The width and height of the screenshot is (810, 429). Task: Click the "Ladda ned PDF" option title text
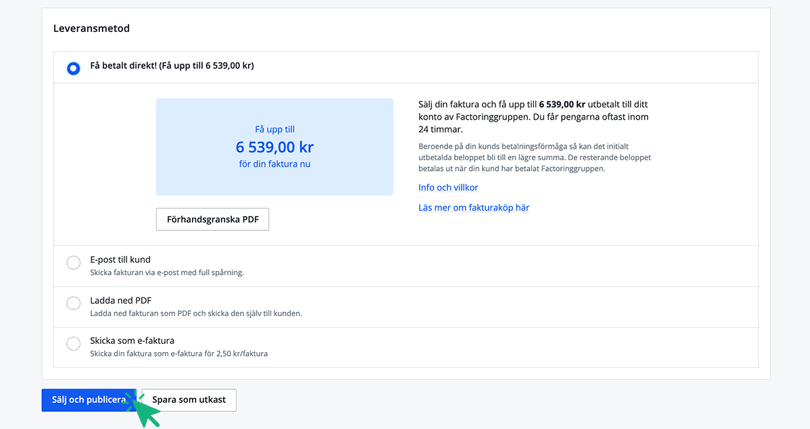click(x=120, y=300)
